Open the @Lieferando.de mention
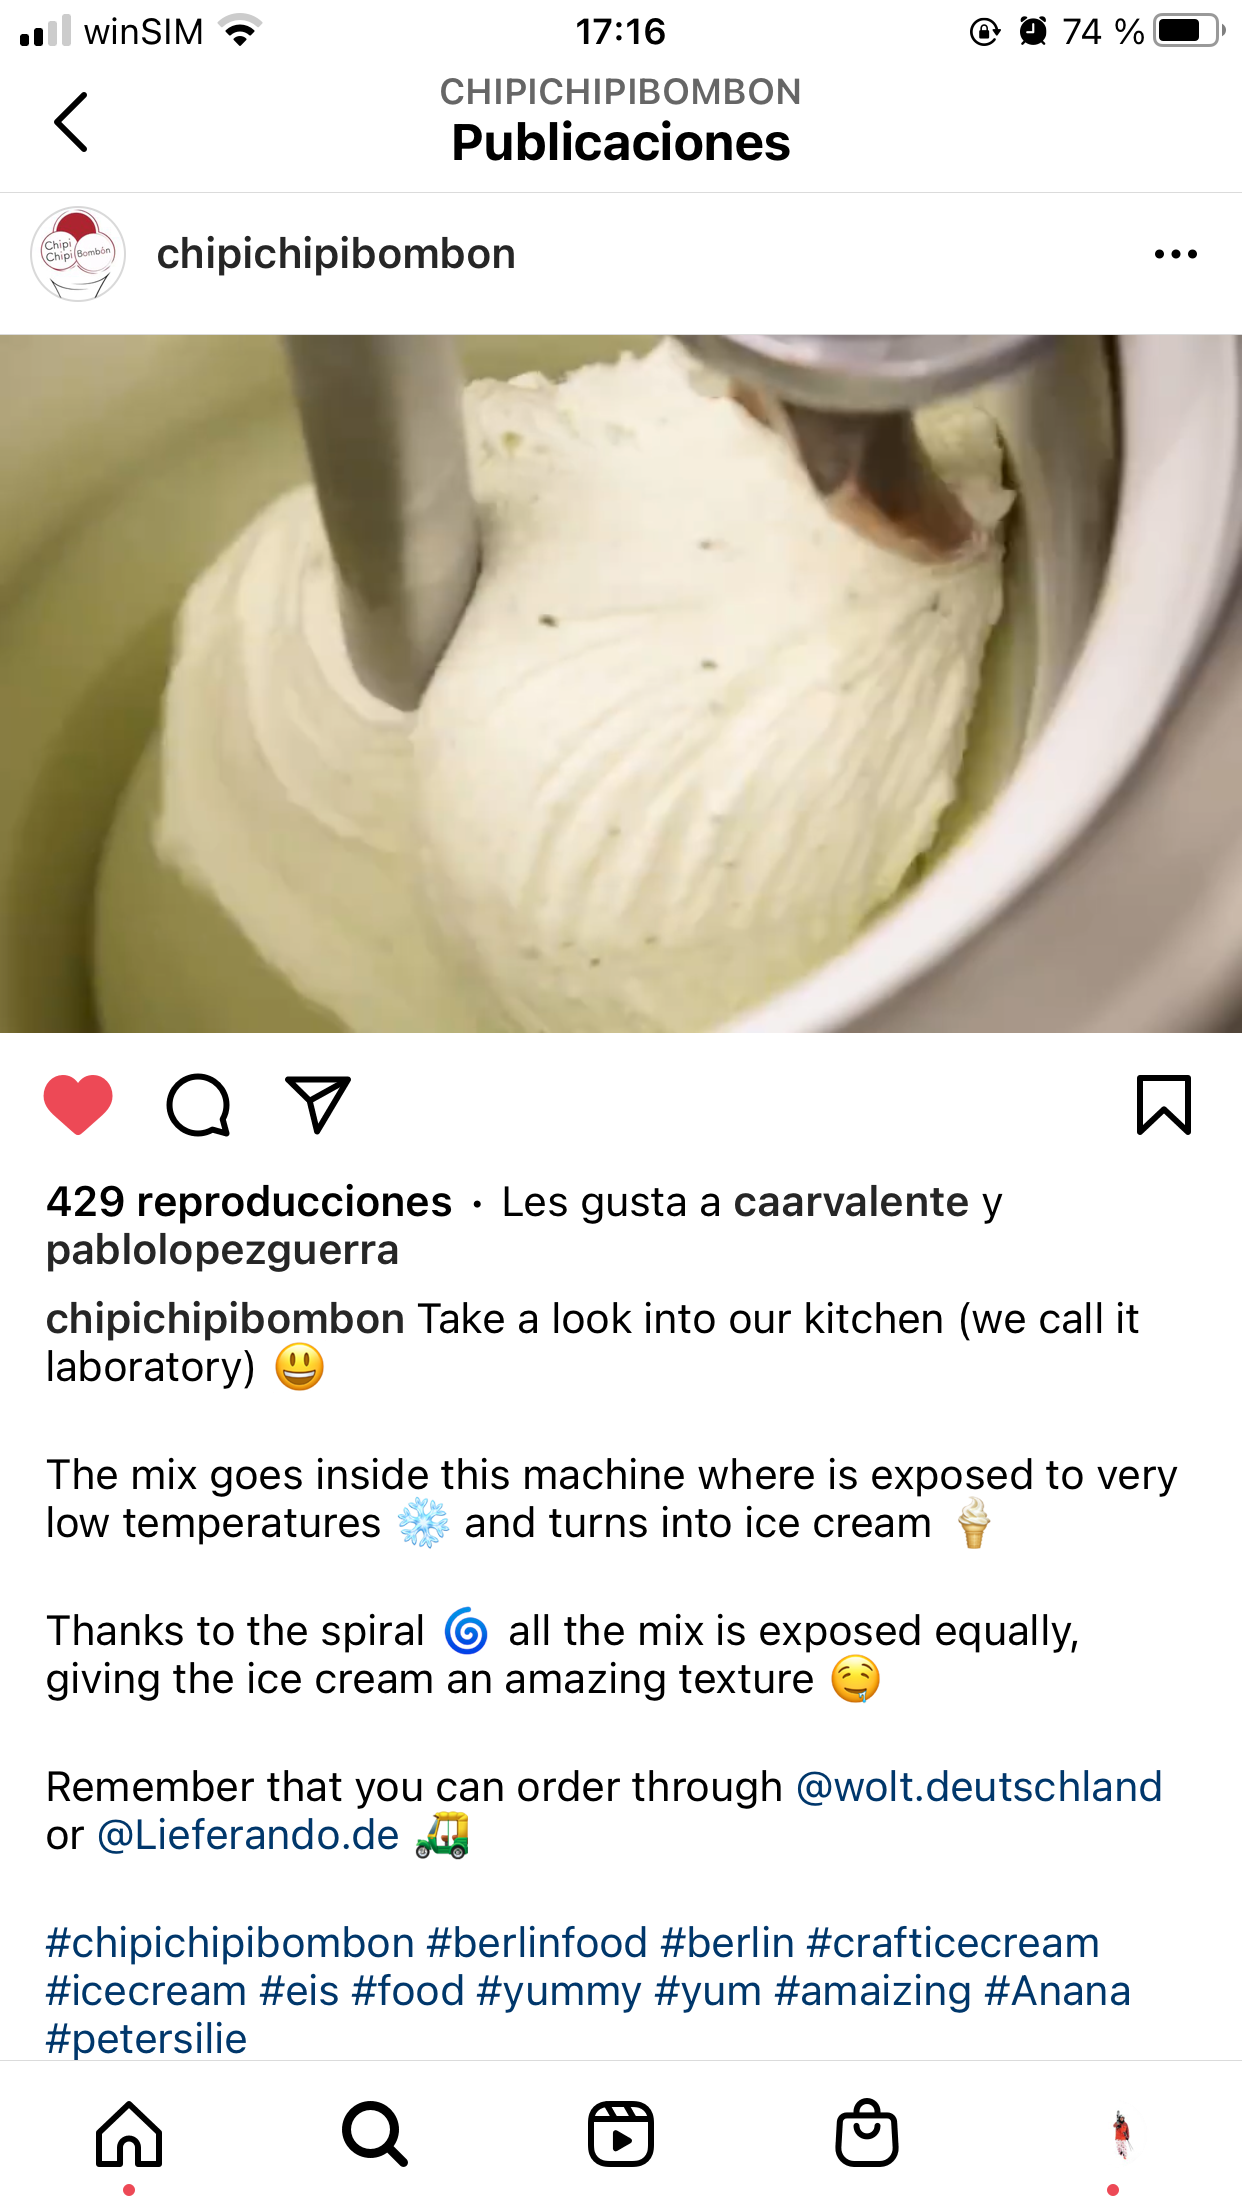Viewport: 1242px width, 2208px height. point(248,1835)
